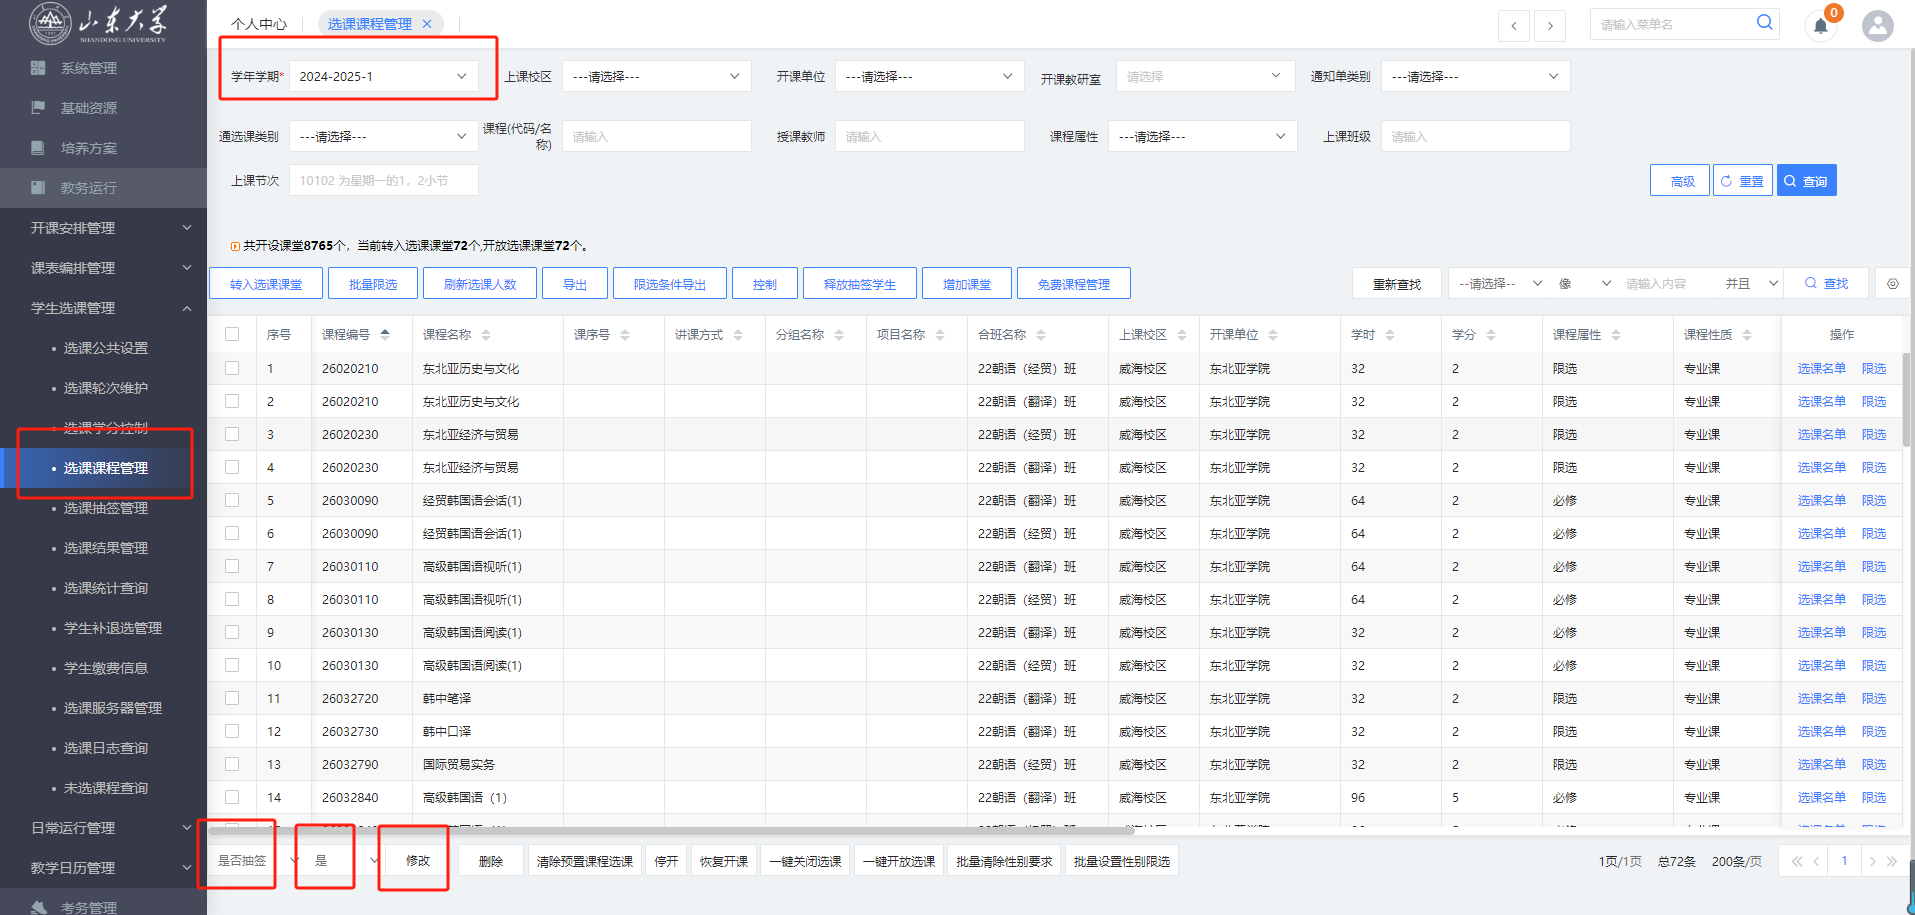The image size is (1915, 915).
Task: Expand the 上课校区 dropdown
Action: click(656, 77)
